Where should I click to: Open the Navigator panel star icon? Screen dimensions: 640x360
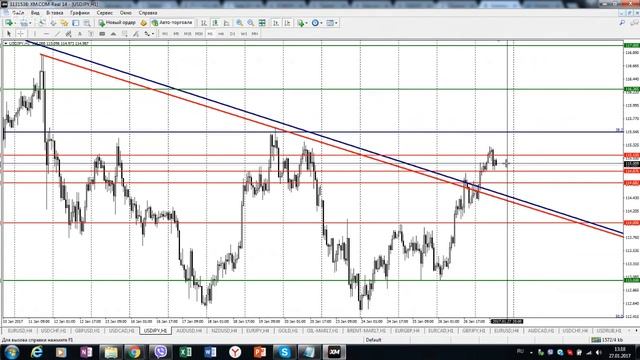coord(64,23)
